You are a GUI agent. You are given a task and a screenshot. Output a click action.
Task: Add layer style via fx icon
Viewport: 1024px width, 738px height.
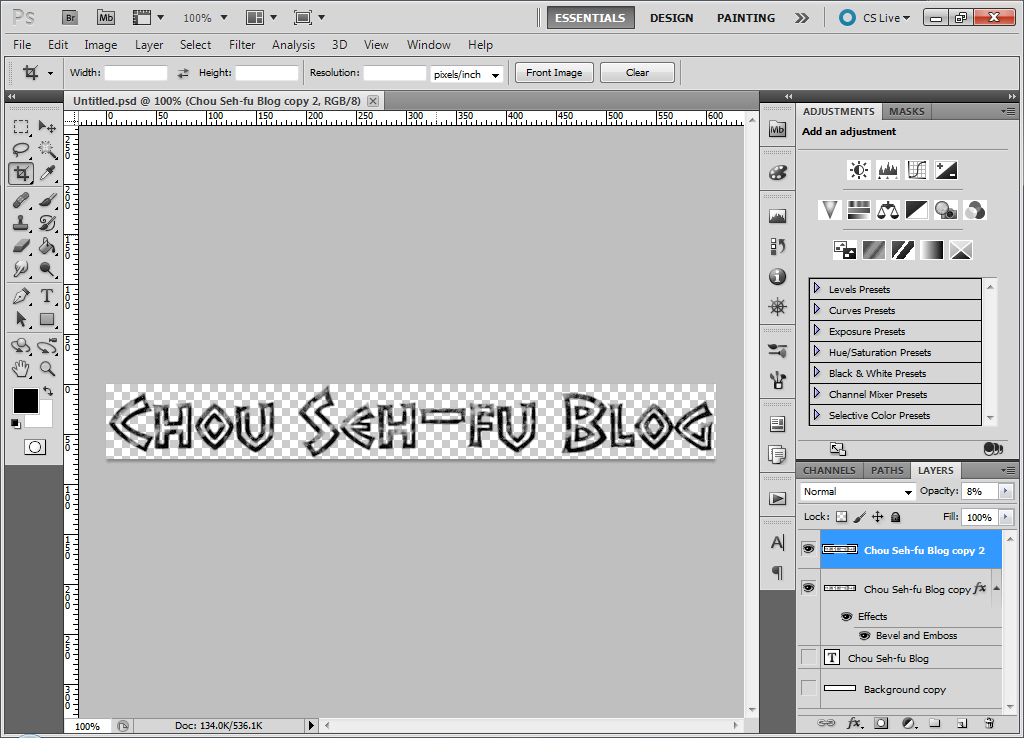pos(854,723)
